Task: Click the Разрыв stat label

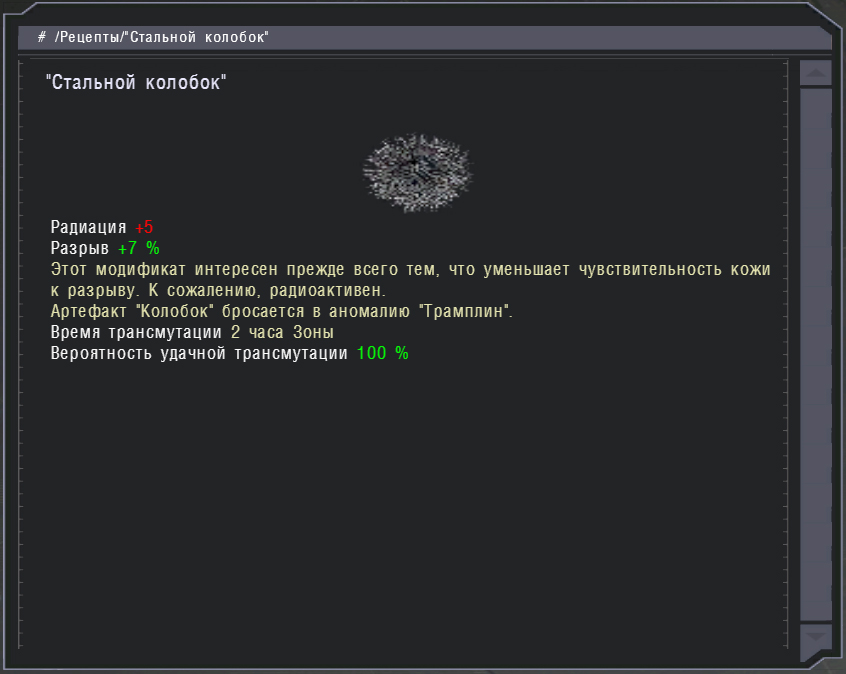Action: [79, 248]
